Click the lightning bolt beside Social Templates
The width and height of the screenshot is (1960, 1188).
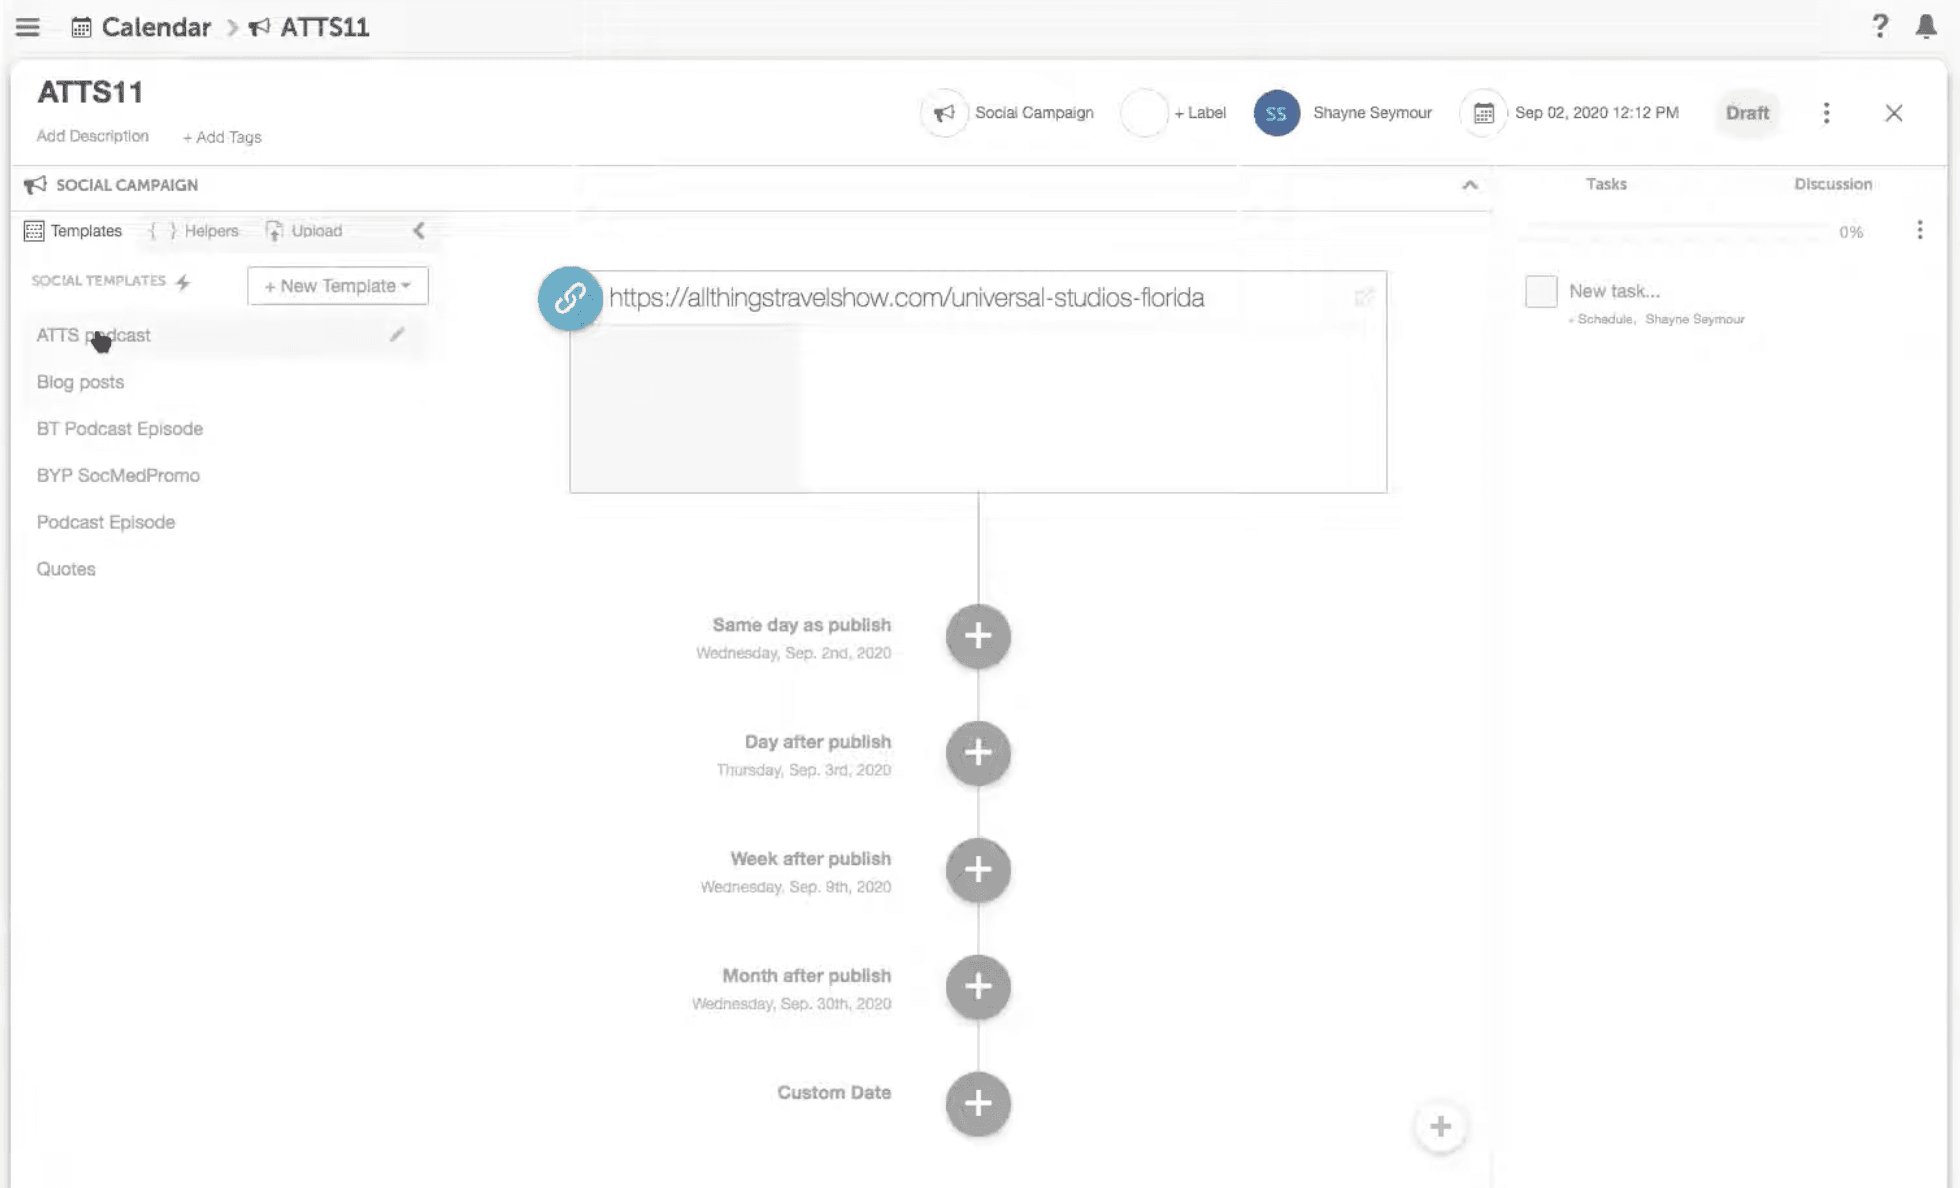tap(183, 282)
